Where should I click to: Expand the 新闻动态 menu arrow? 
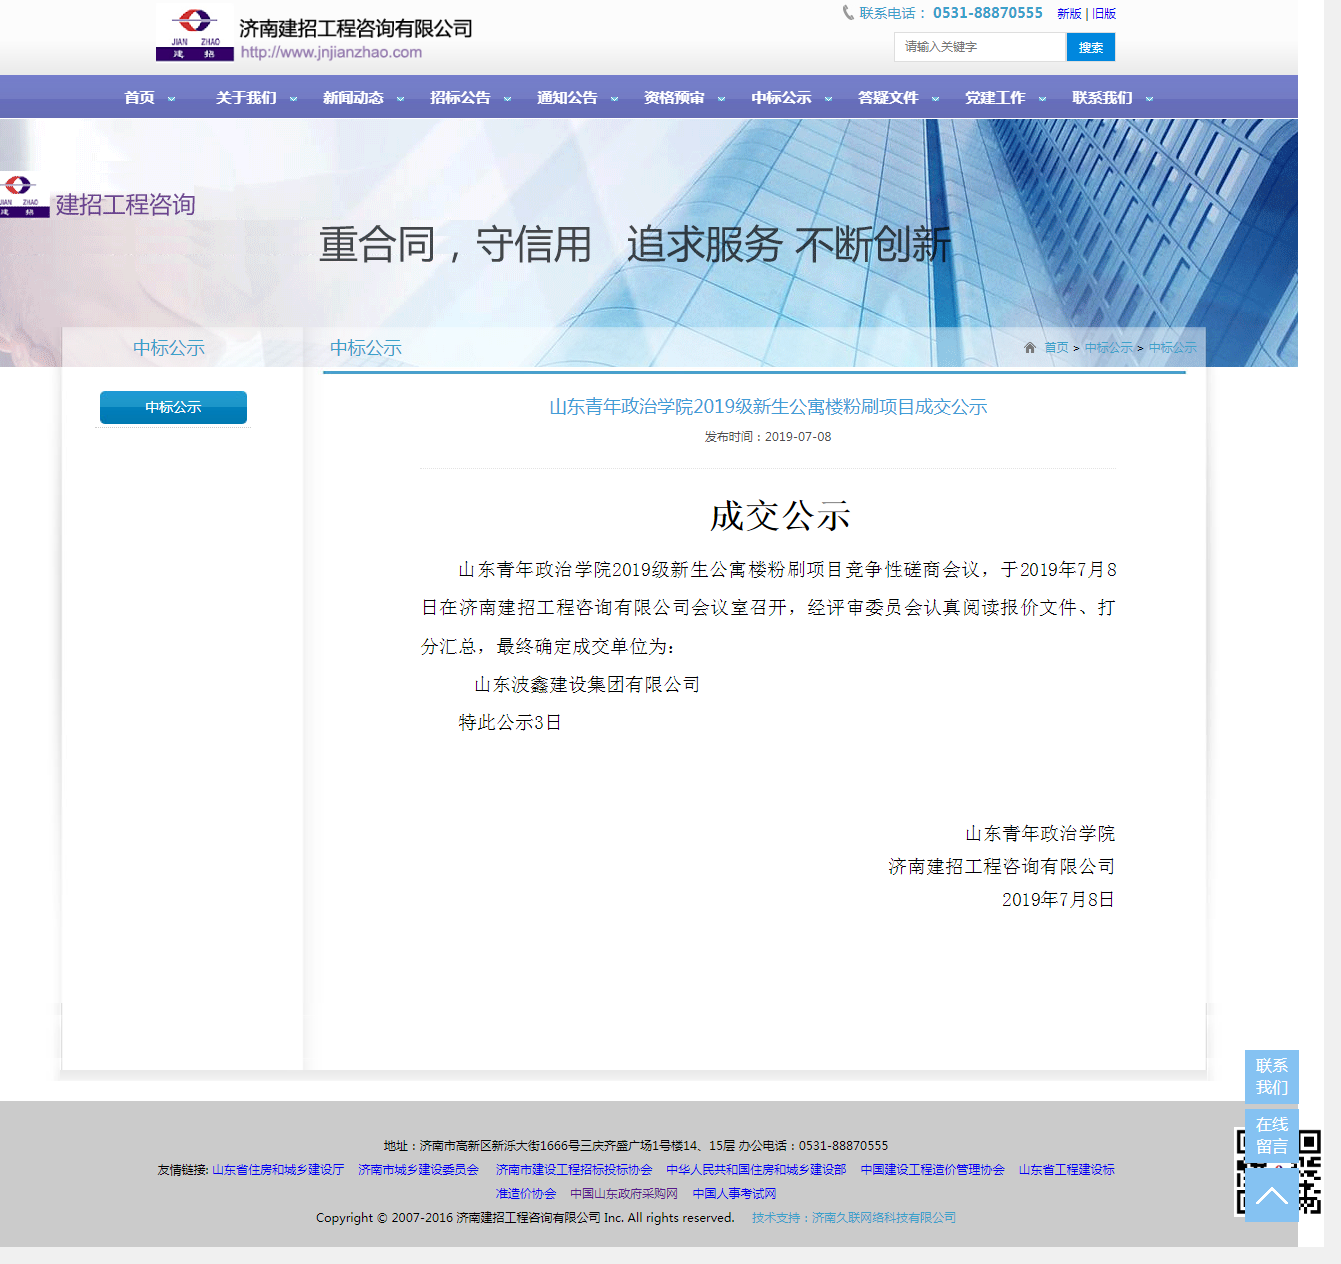click(x=400, y=99)
